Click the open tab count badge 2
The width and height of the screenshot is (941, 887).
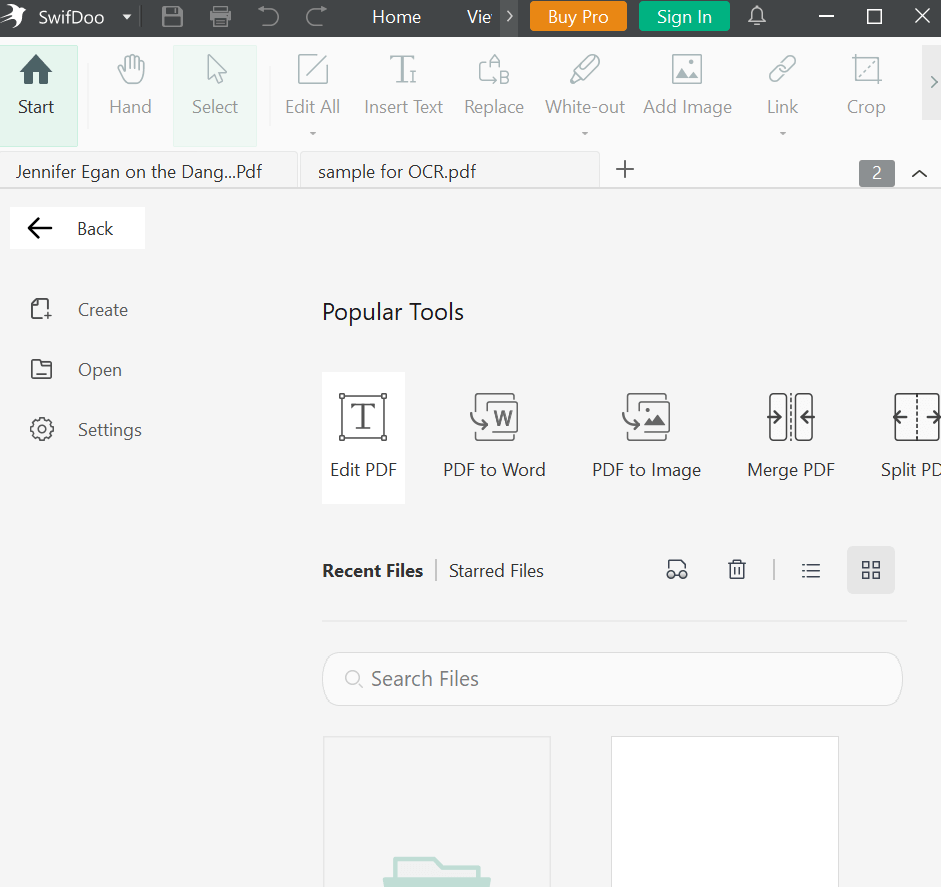tap(877, 173)
